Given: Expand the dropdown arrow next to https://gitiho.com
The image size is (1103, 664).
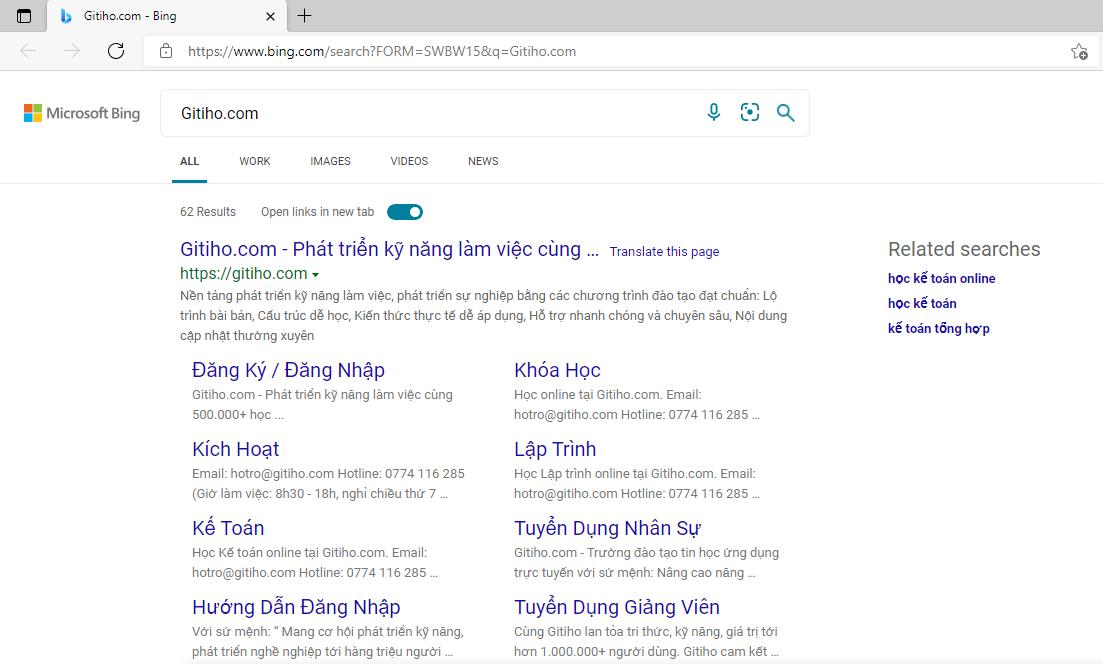Looking at the screenshot, I should coord(317,274).
